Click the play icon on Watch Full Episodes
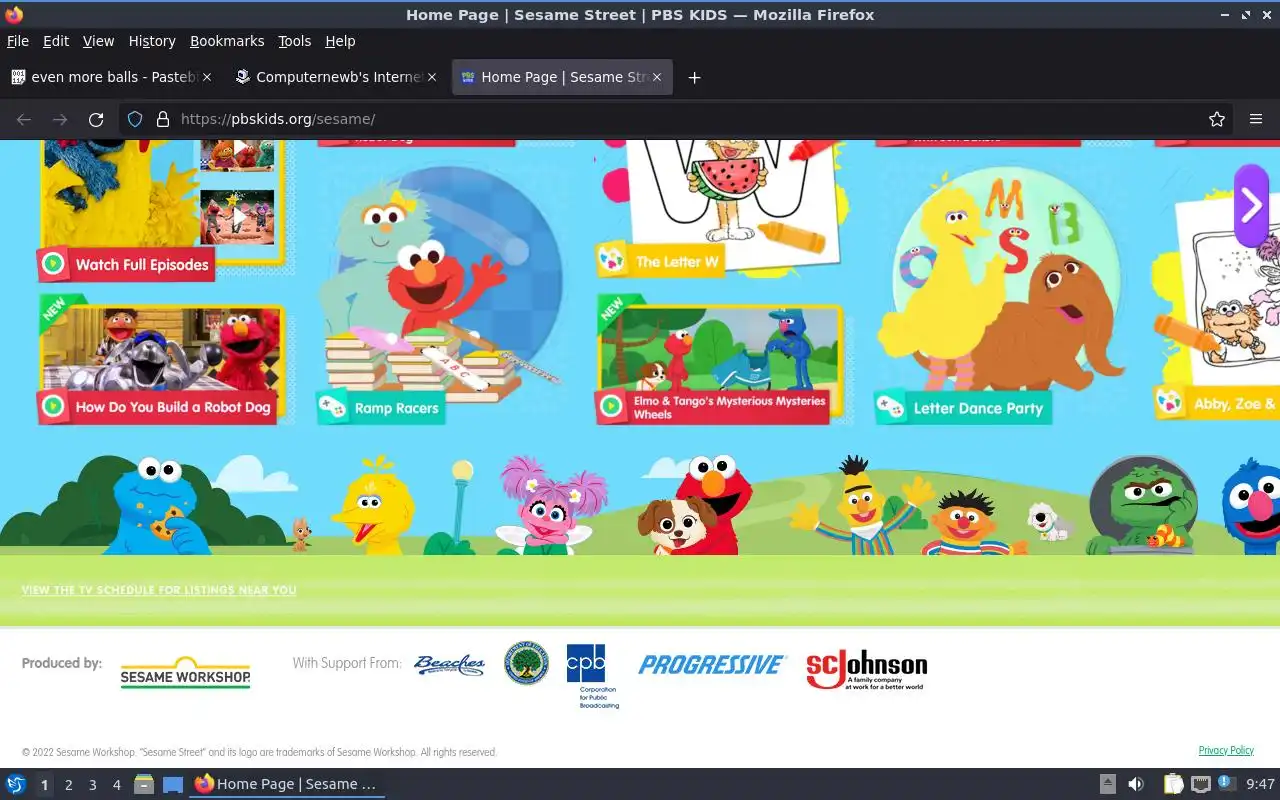This screenshot has width=1280, height=800. [x=54, y=265]
